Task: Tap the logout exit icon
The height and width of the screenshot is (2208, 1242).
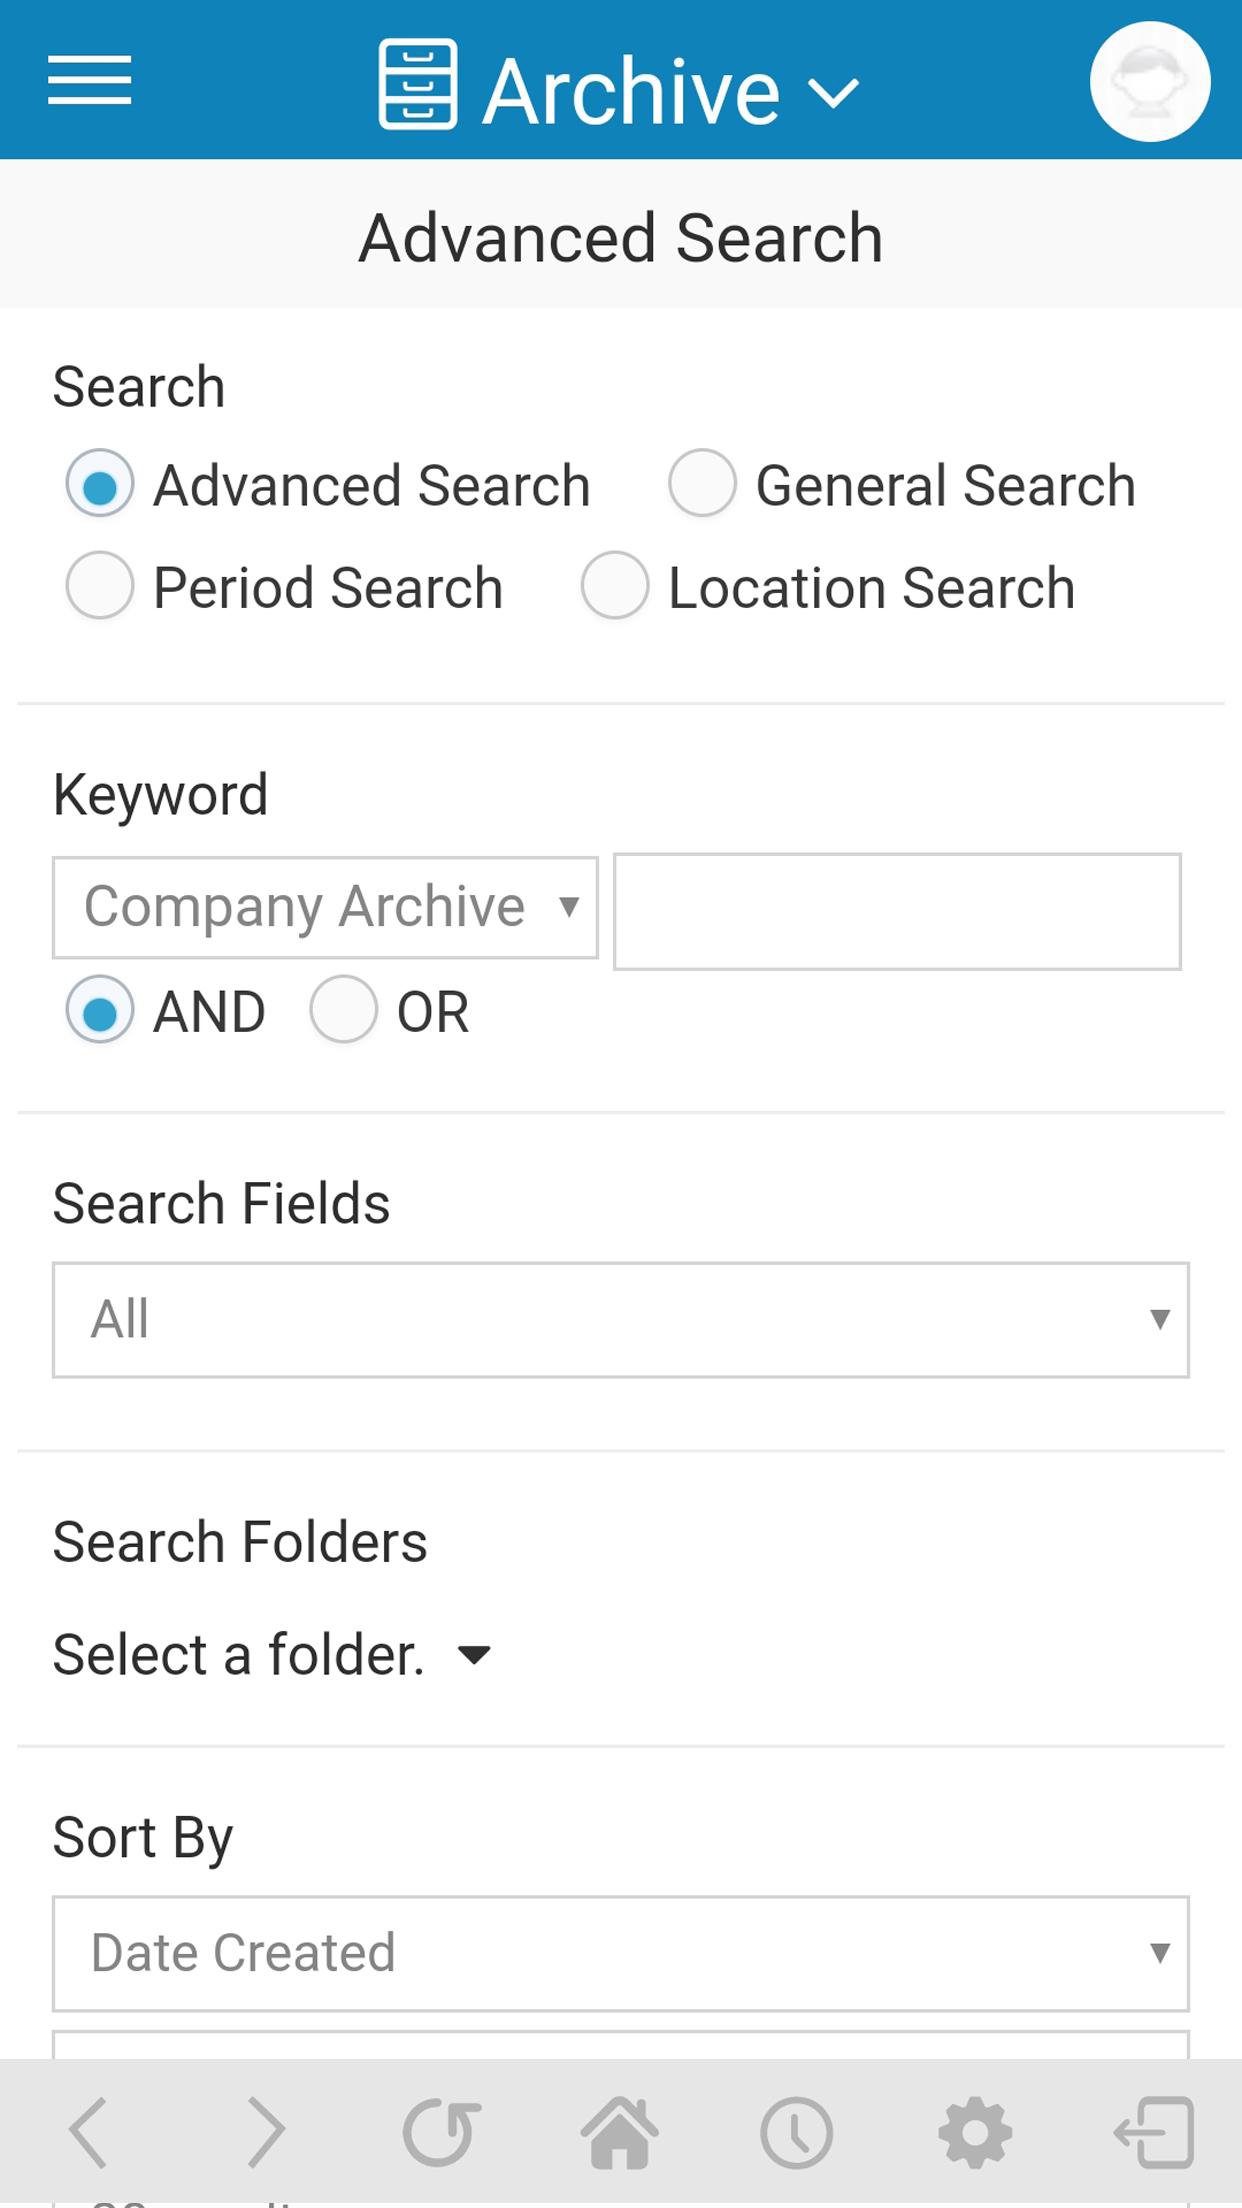Action: tap(1154, 2131)
